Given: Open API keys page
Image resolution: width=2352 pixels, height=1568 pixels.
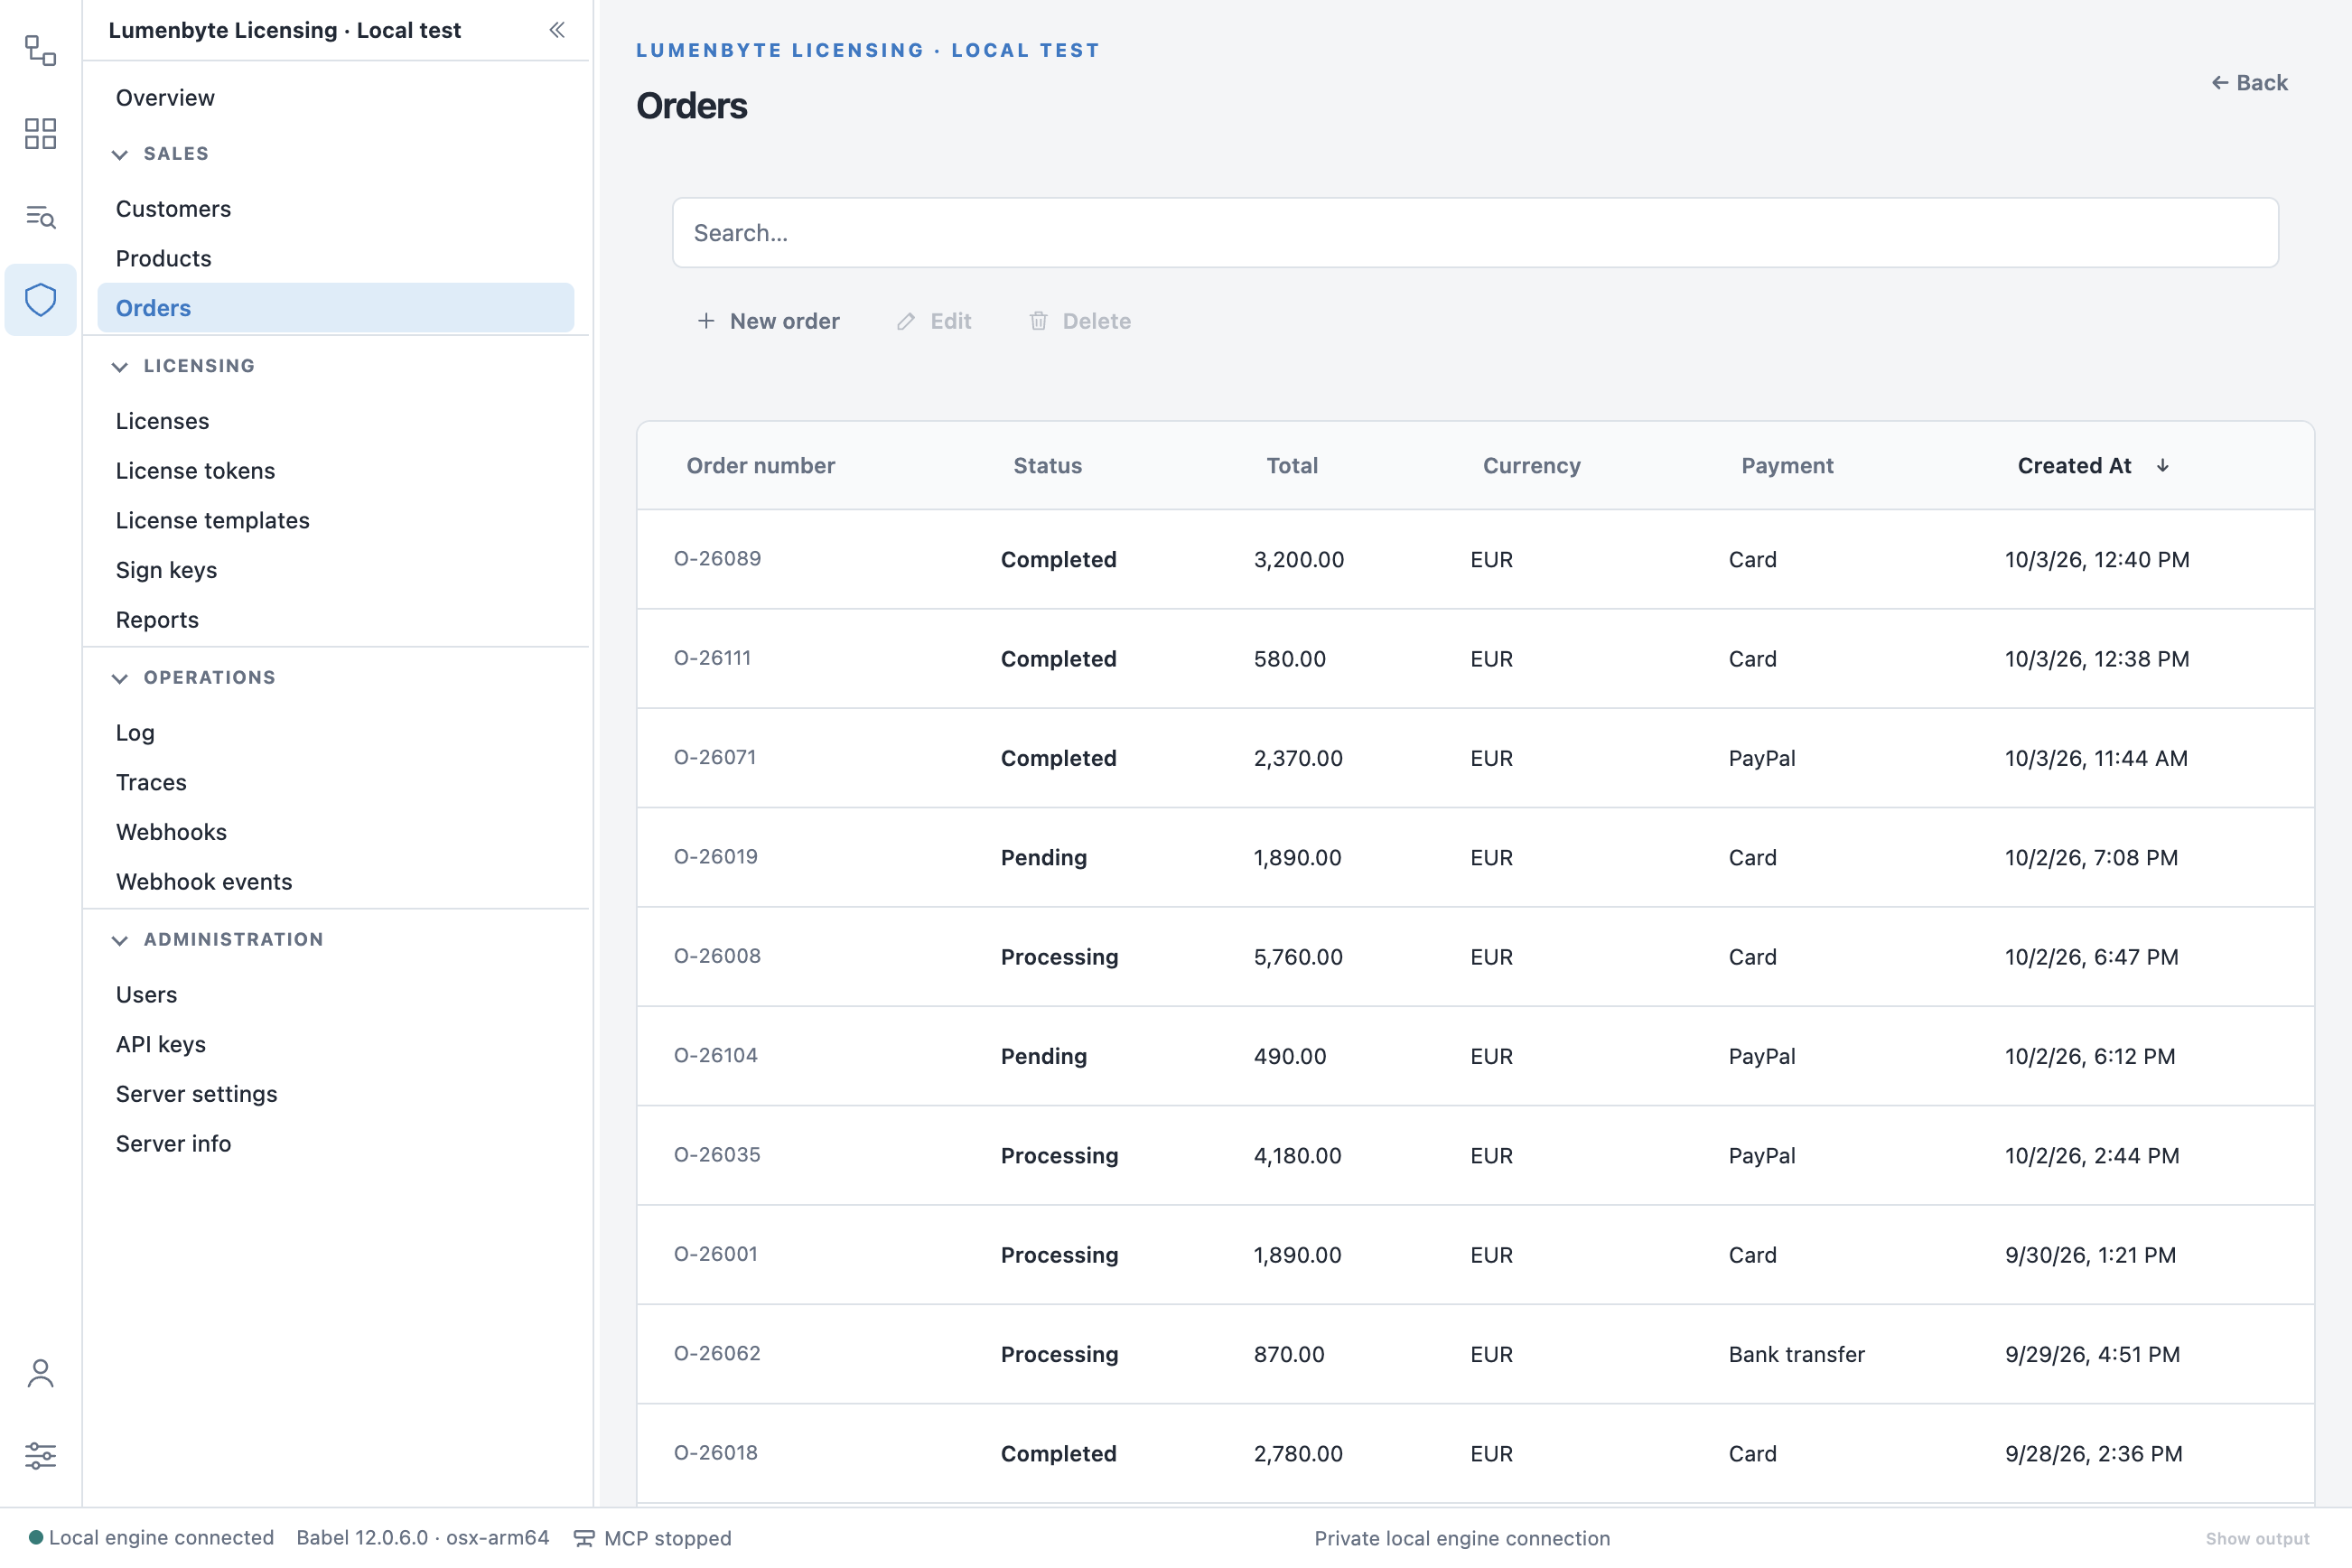Looking at the screenshot, I should [x=335, y=1044].
